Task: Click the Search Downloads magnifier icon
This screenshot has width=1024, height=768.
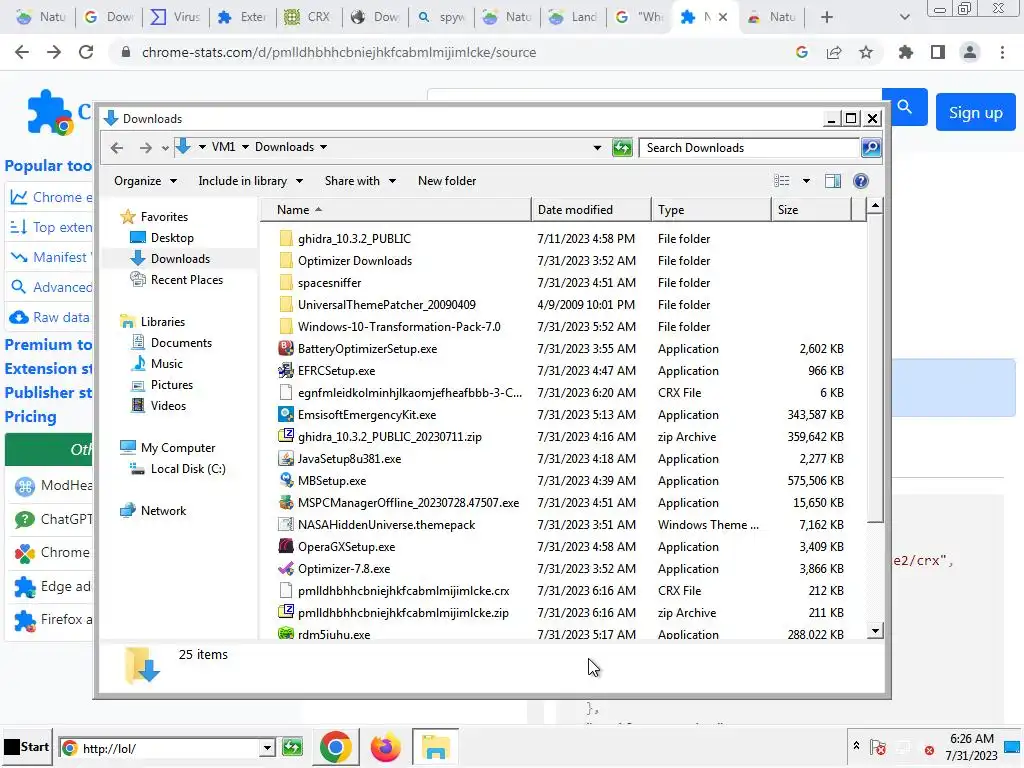Action: pos(871,148)
